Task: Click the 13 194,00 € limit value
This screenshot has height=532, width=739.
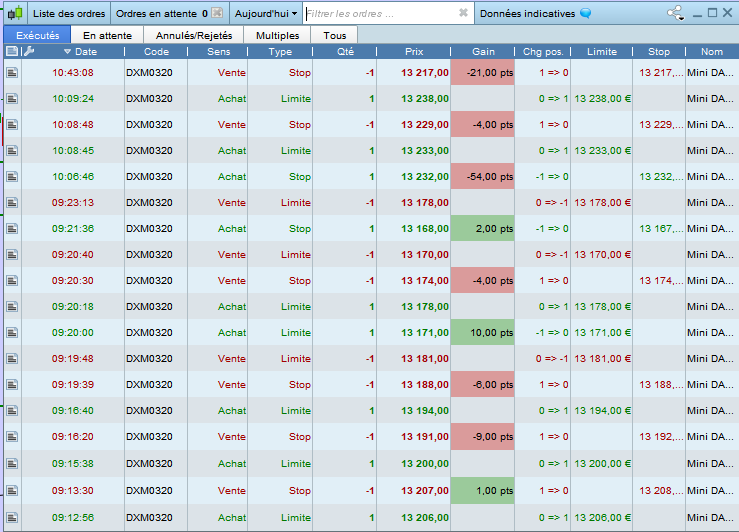Action: pyautogui.click(x=602, y=410)
